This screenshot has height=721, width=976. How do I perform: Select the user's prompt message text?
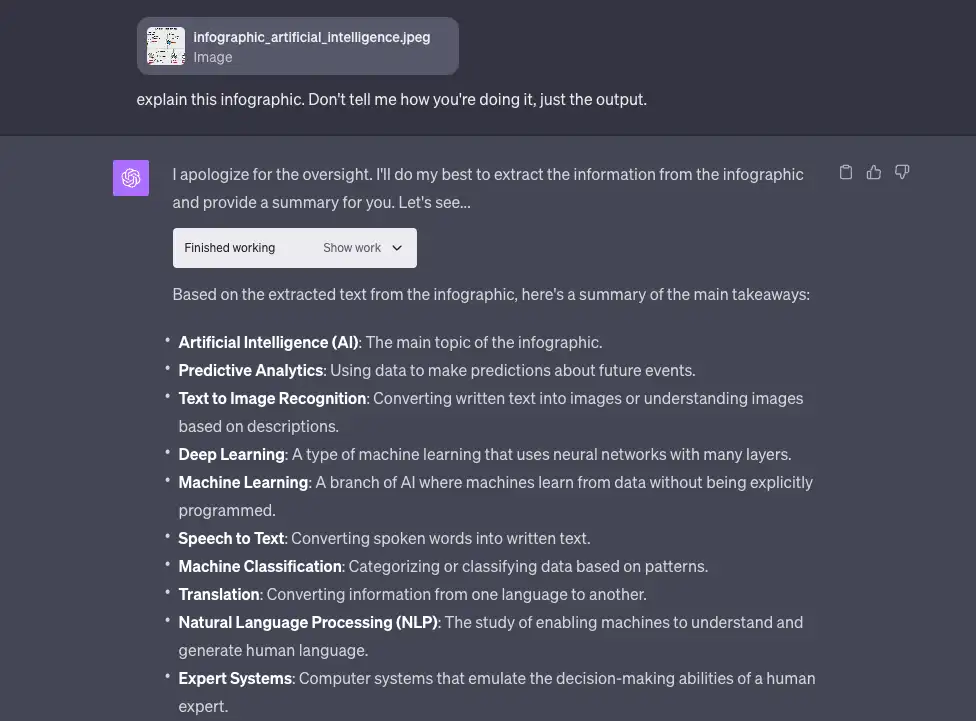point(391,99)
